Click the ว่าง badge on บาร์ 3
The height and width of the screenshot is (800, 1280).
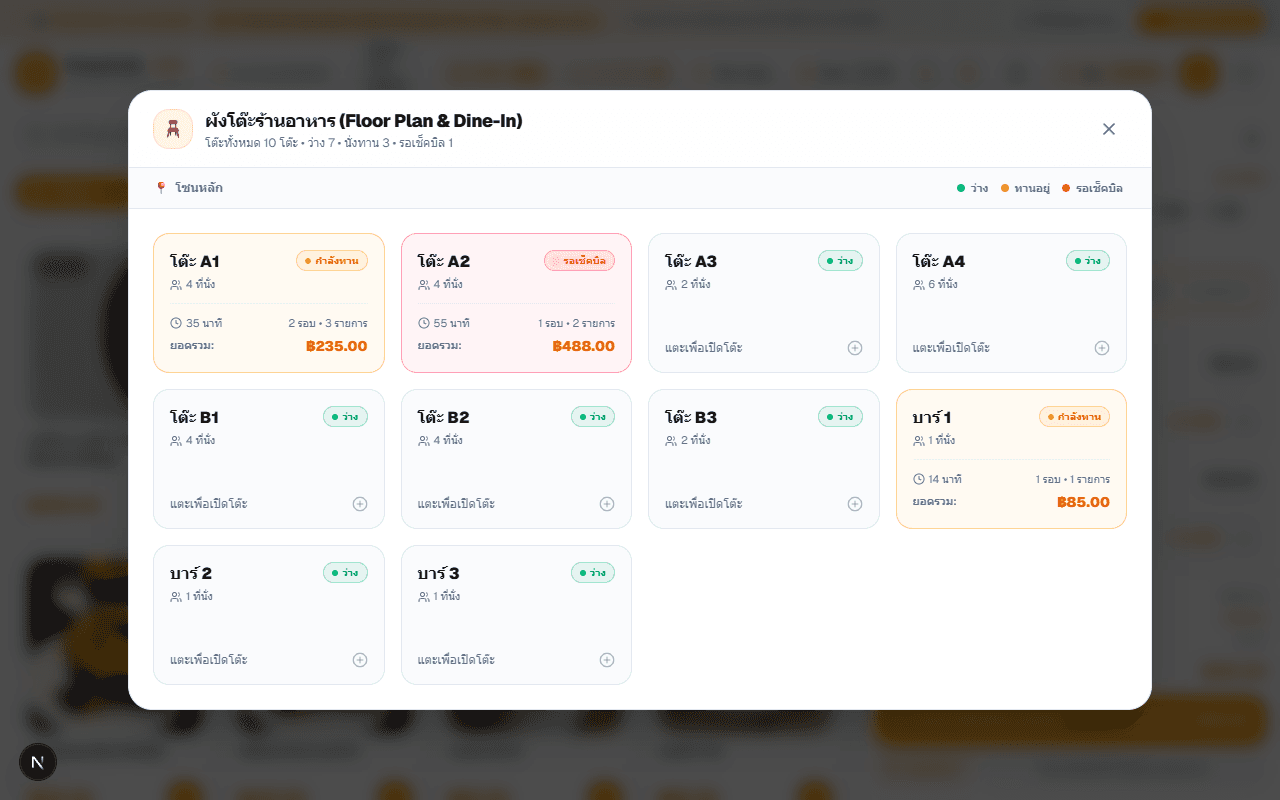click(593, 573)
